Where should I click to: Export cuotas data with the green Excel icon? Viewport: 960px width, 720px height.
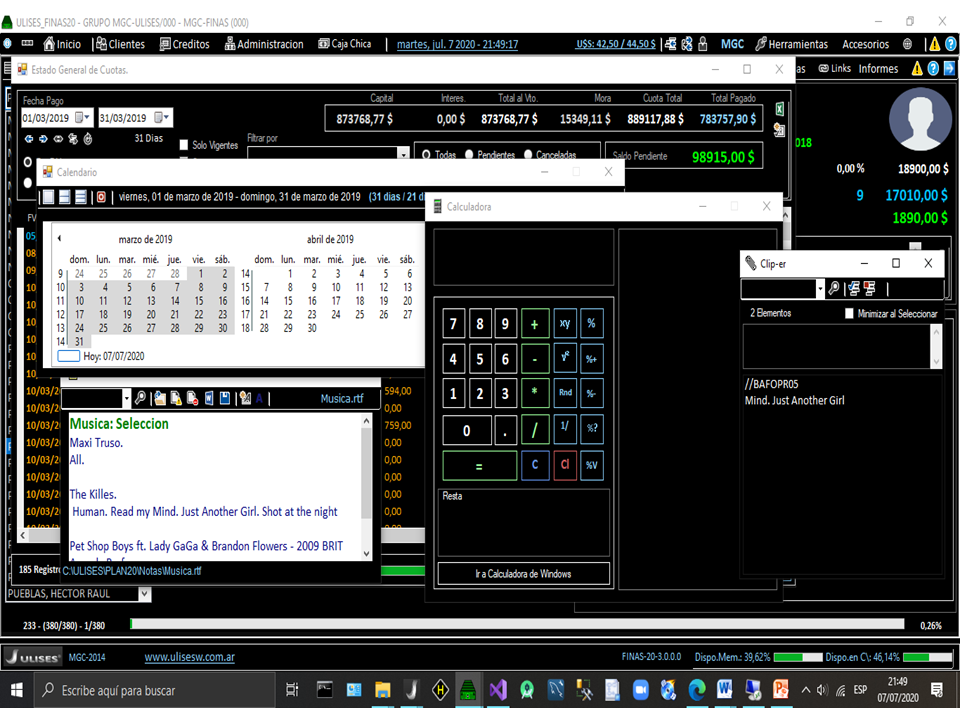point(779,109)
